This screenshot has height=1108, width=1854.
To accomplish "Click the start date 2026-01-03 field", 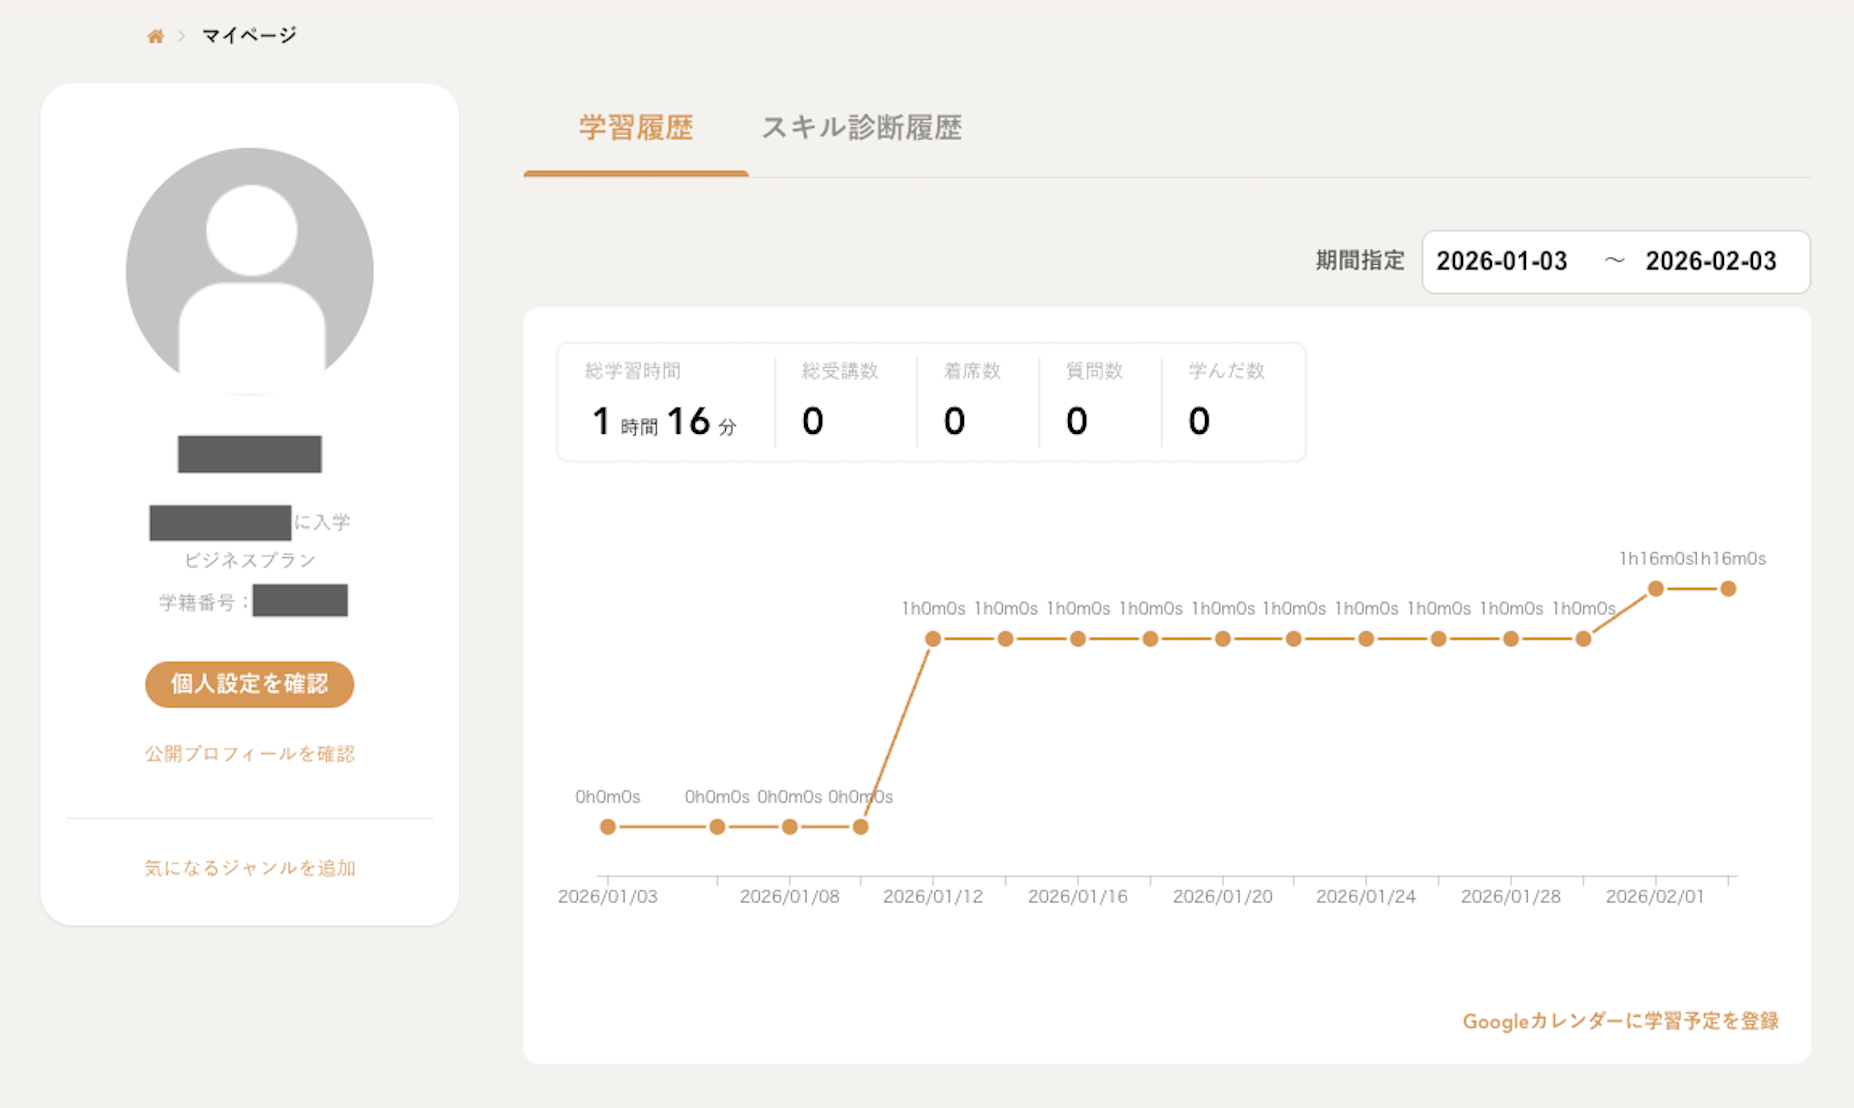I will (x=1502, y=262).
